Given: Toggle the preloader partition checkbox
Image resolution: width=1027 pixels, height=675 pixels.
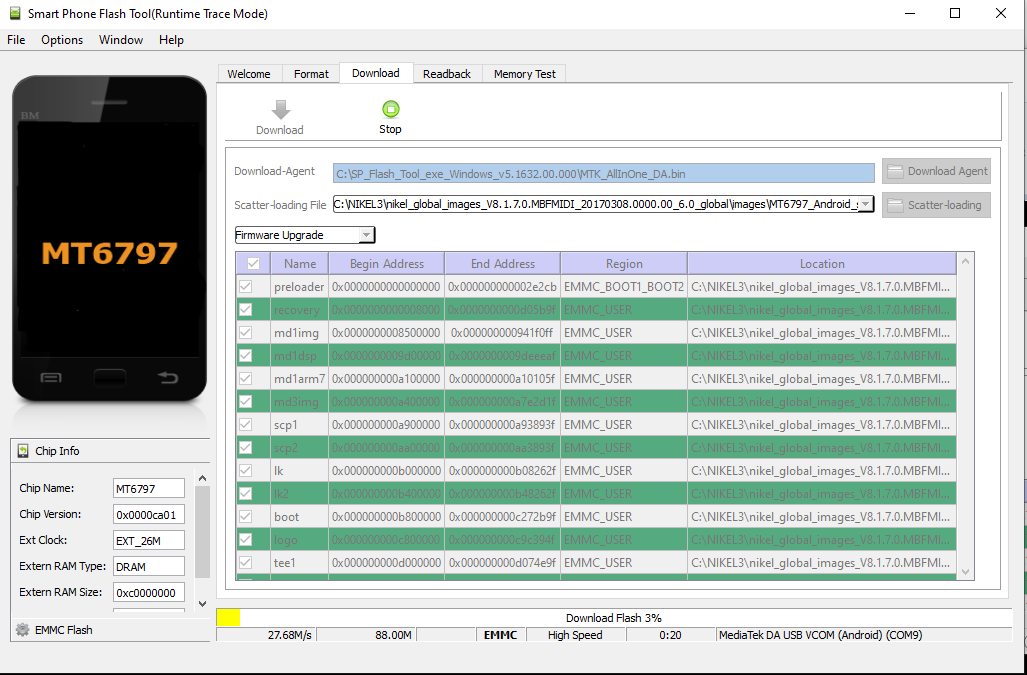Looking at the screenshot, I should click(246, 287).
